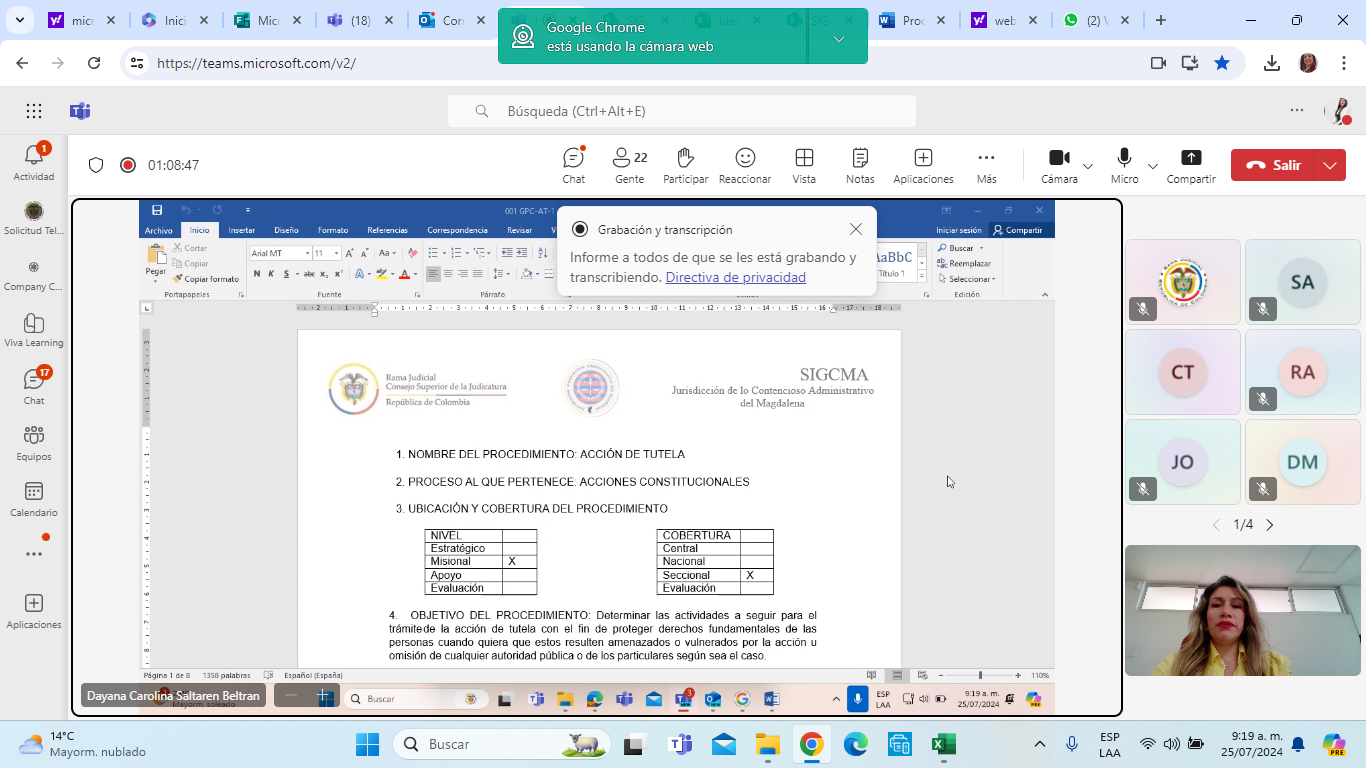Expand the Salir leave options arrow
Image resolution: width=1366 pixels, height=768 pixels.
(x=1330, y=165)
